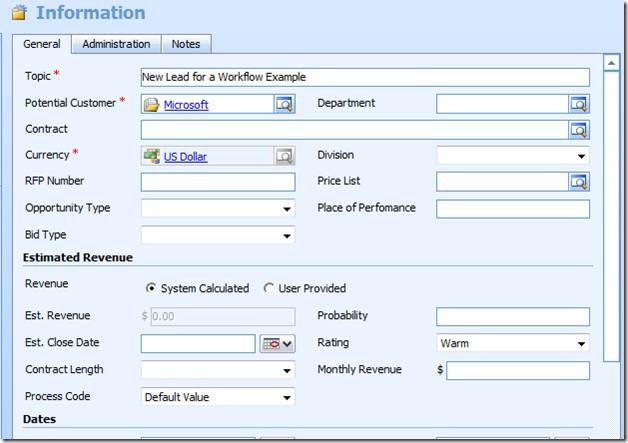Open the US Dollar link
628x443 pixels.
[186, 157]
